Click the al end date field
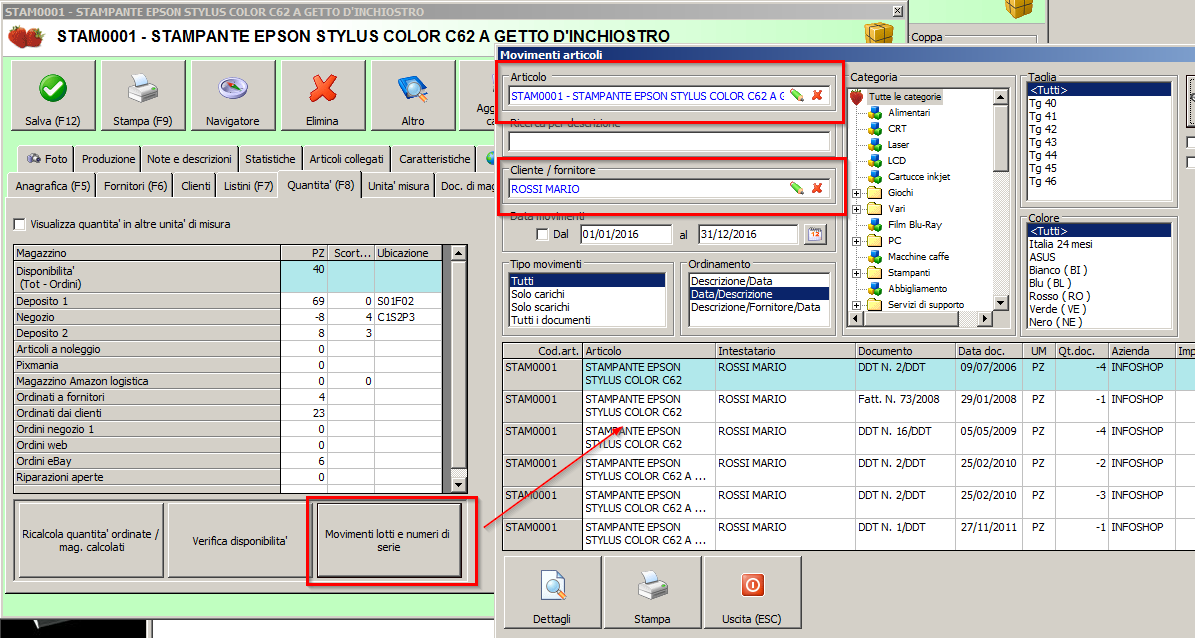 point(748,234)
